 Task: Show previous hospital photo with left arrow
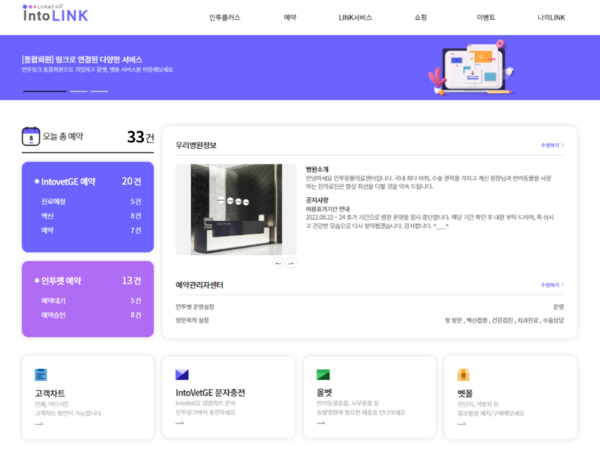point(279,263)
